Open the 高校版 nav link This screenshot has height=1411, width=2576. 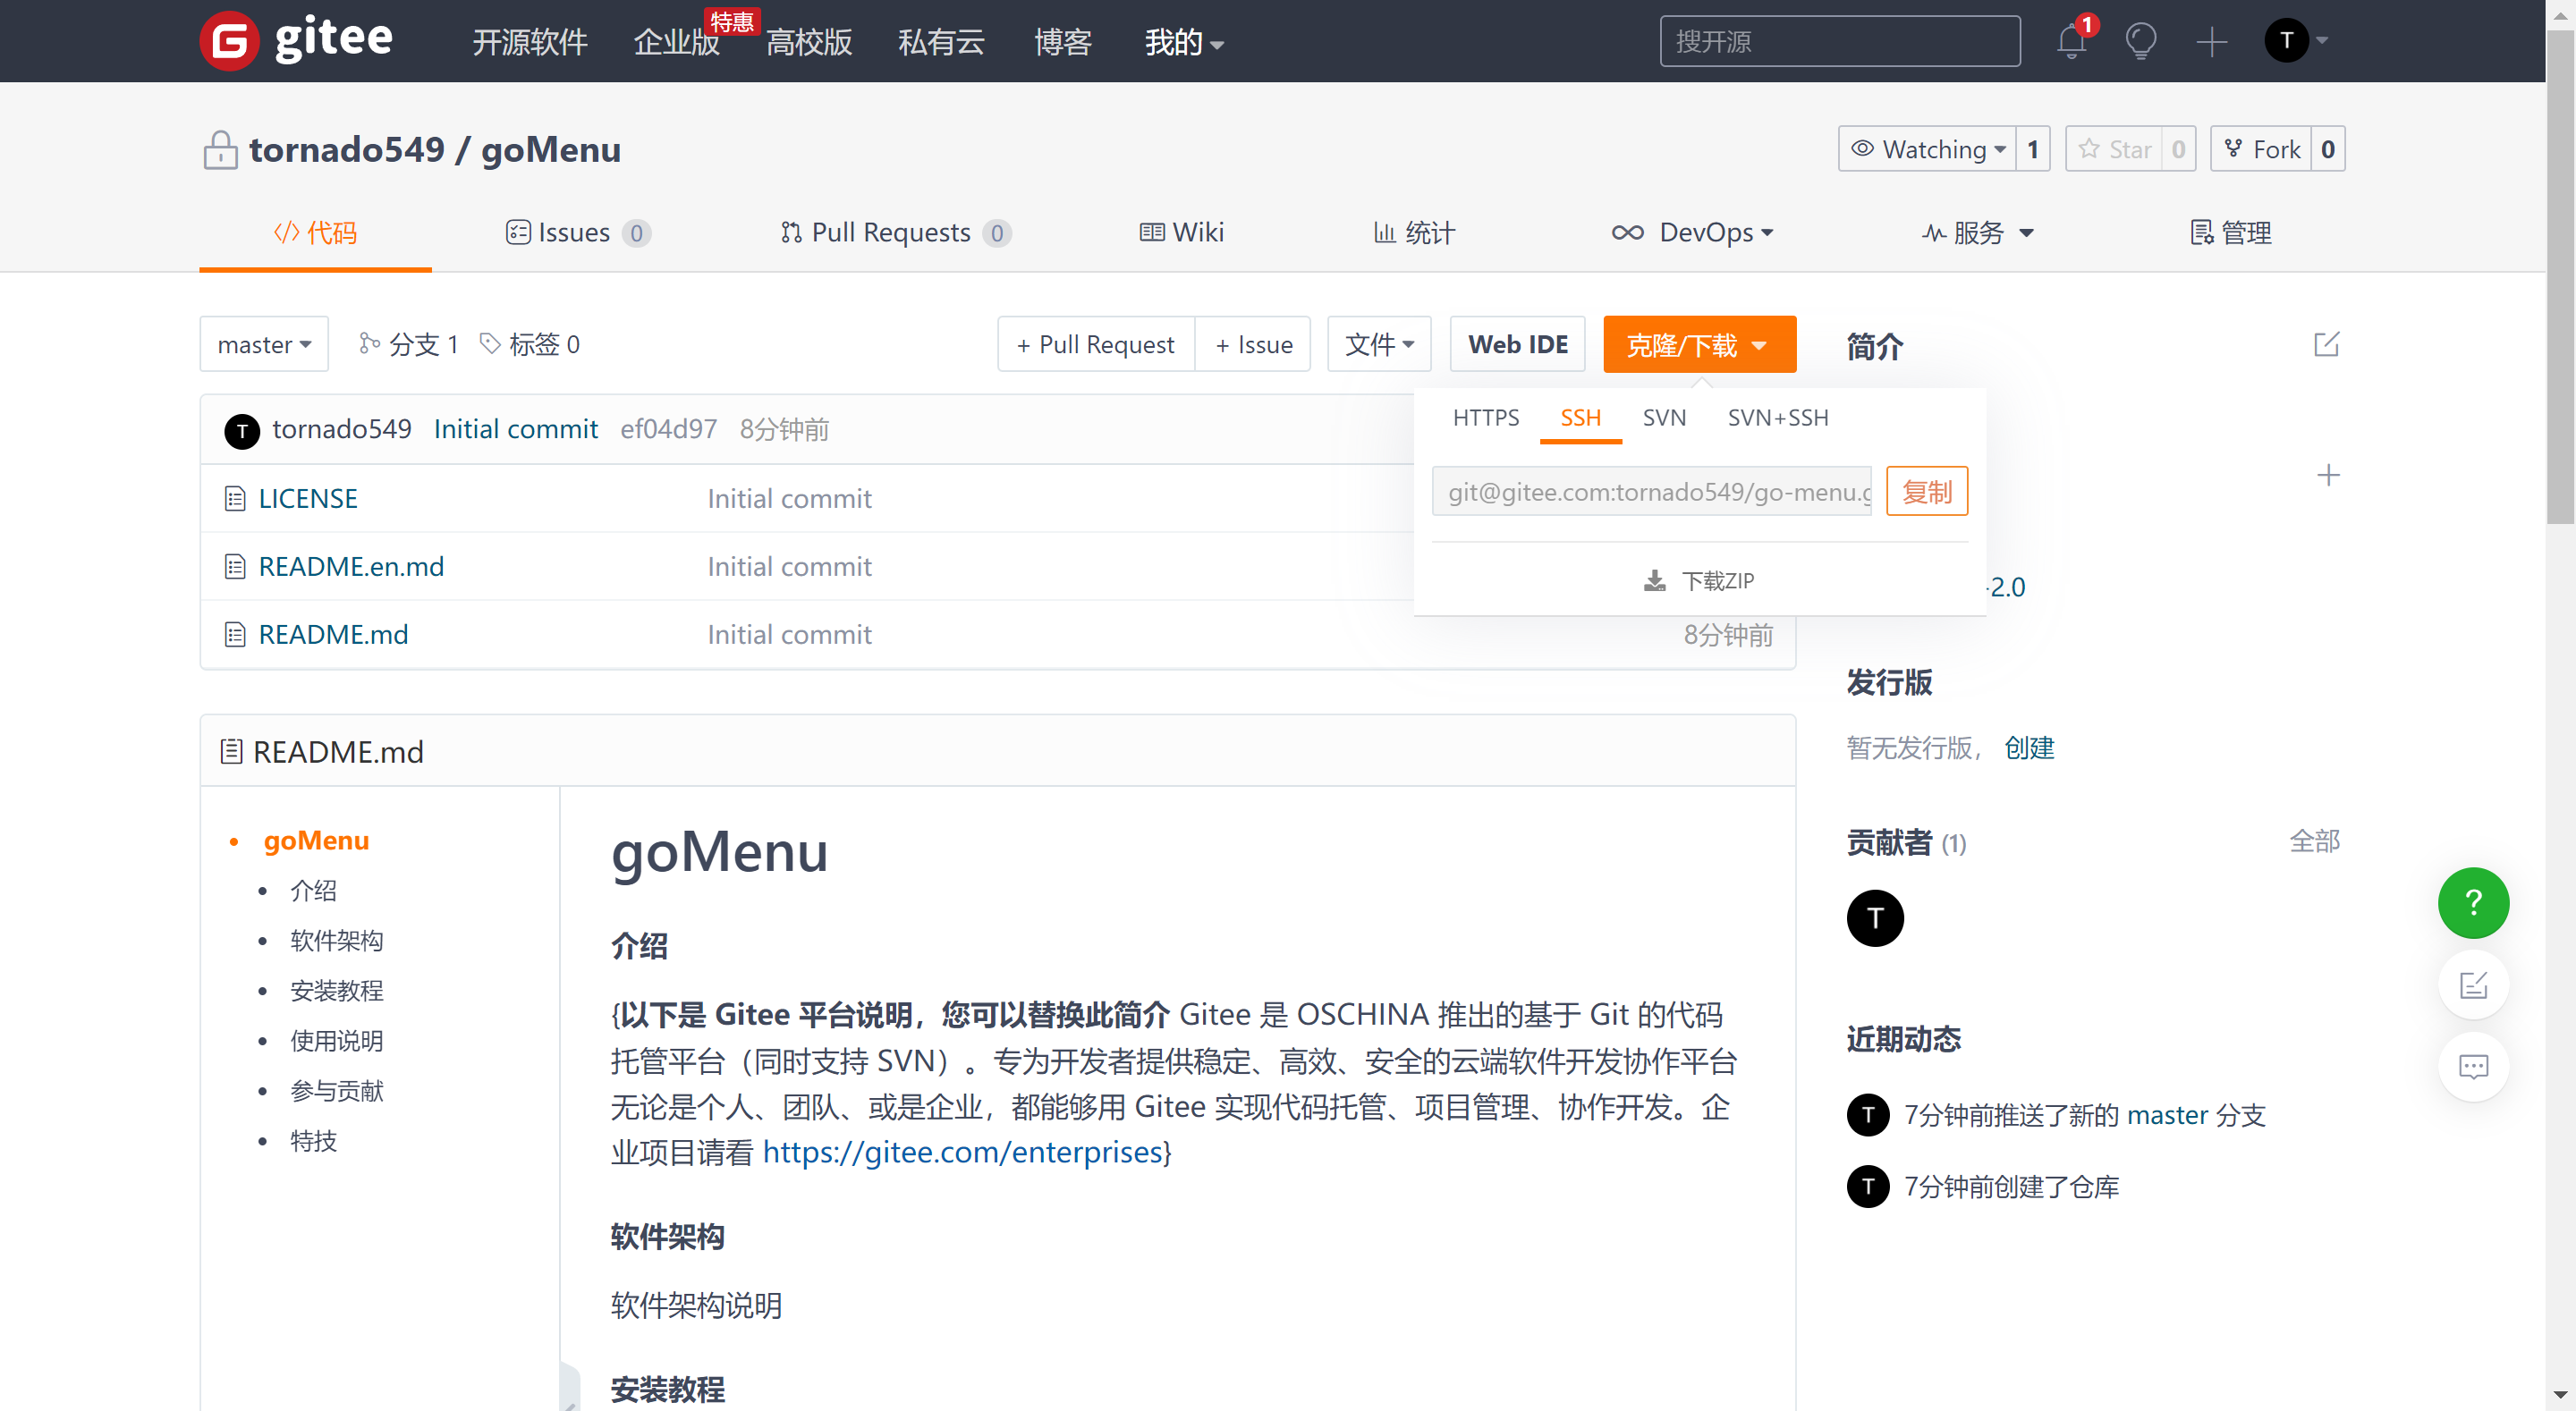click(x=809, y=42)
